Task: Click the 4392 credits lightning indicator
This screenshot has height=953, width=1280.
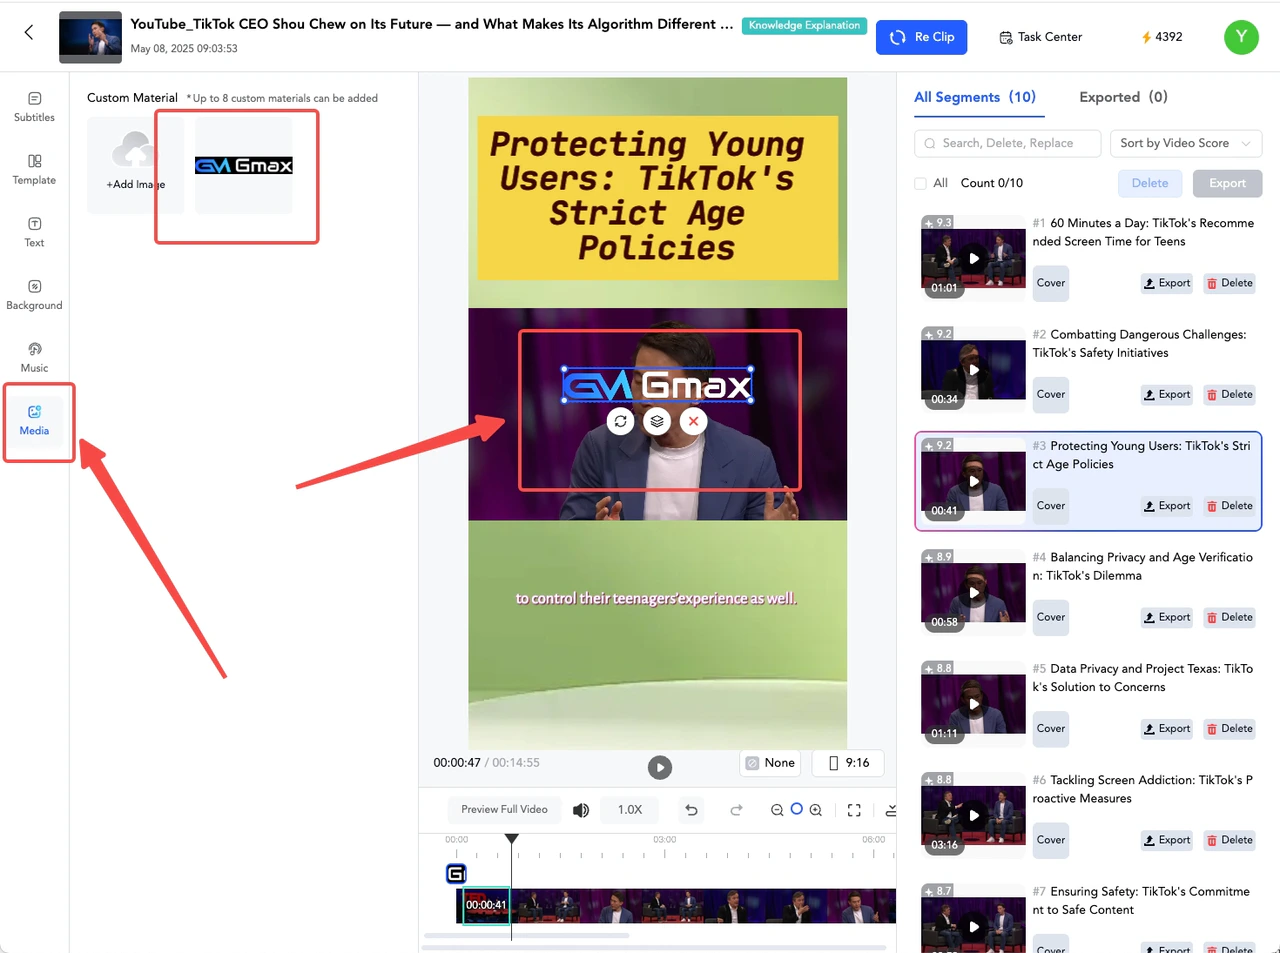Action: 1162,37
